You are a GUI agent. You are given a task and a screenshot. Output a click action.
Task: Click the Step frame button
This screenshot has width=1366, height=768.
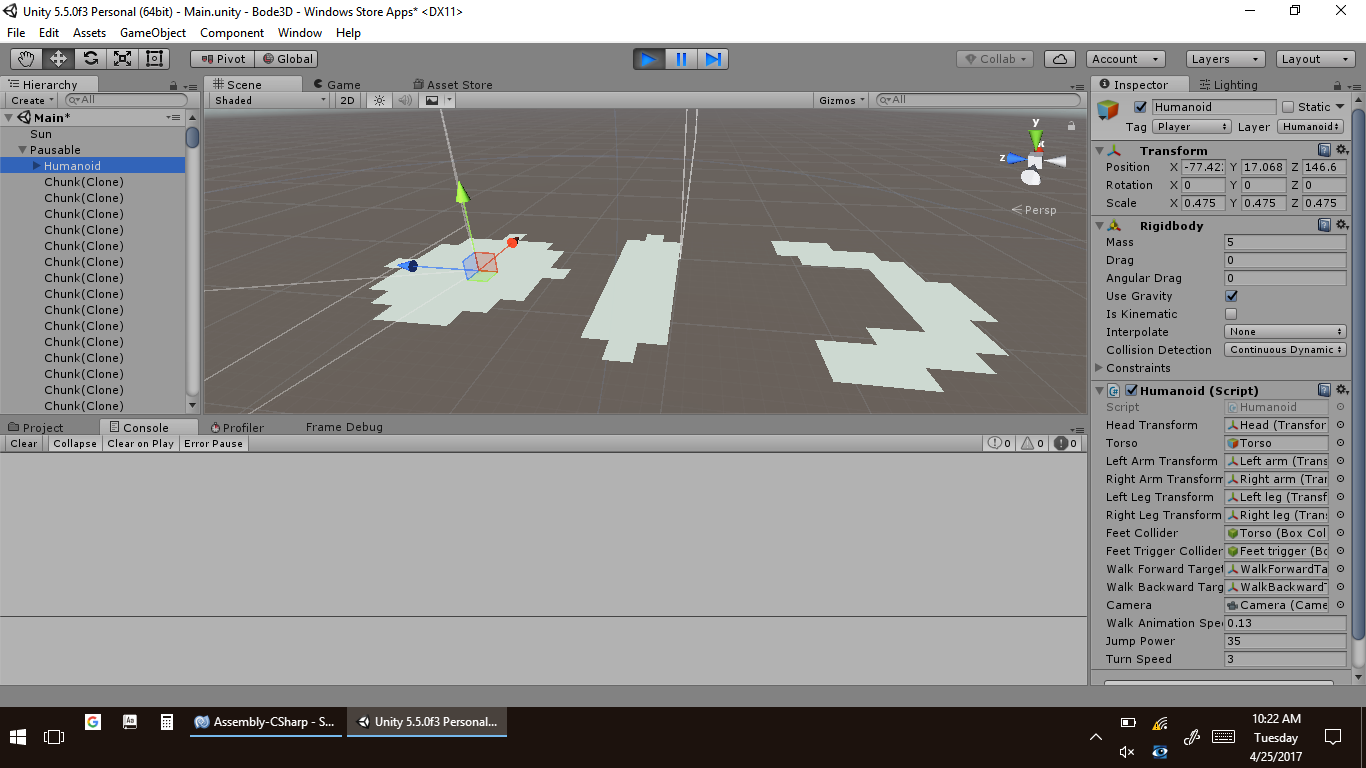tap(713, 59)
